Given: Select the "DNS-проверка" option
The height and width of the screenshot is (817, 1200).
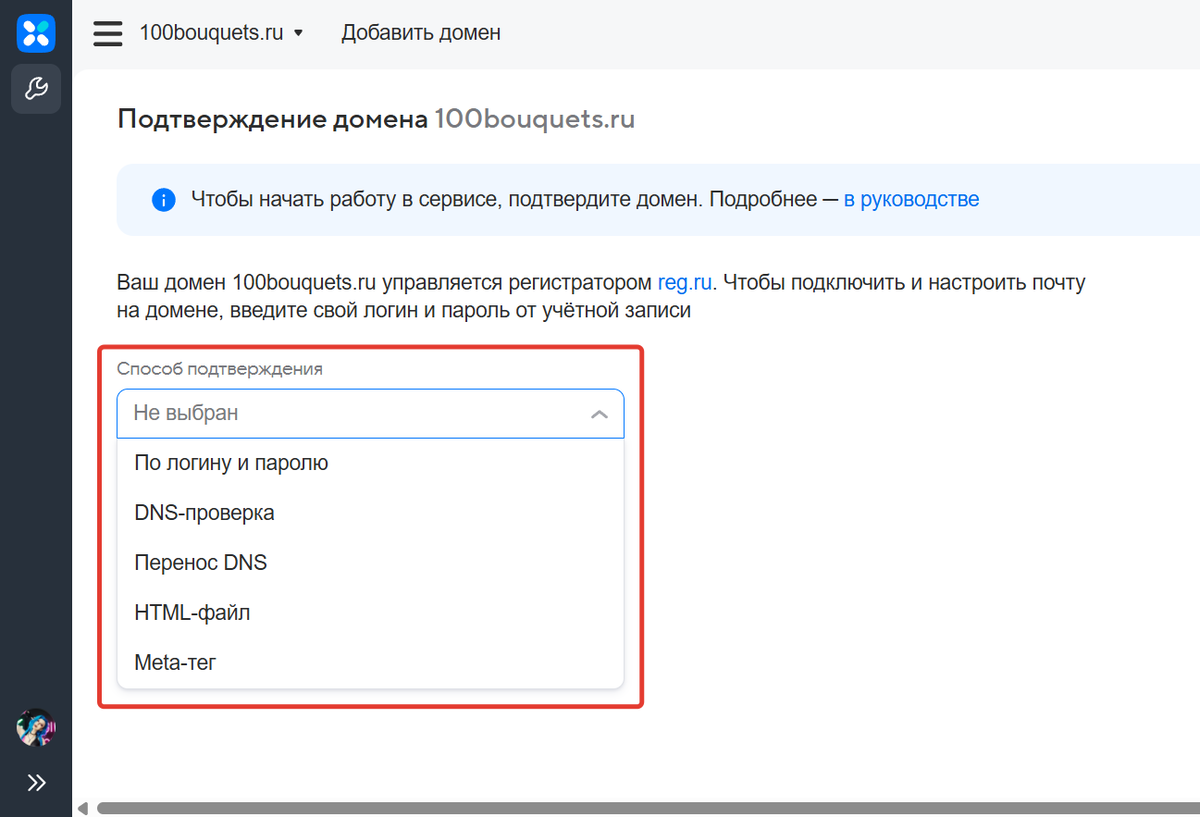Looking at the screenshot, I should (x=205, y=512).
